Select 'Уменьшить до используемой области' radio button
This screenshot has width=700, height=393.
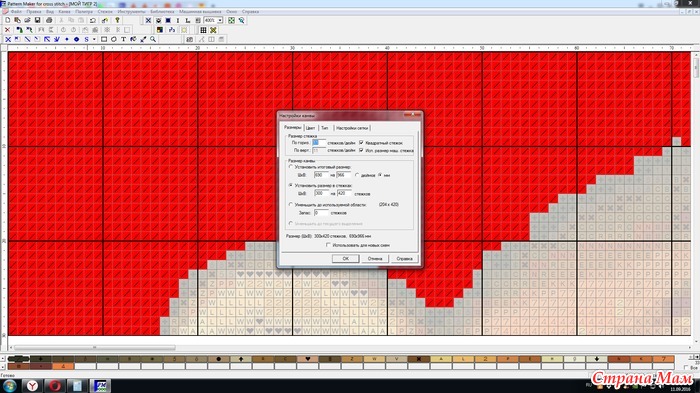(x=291, y=204)
